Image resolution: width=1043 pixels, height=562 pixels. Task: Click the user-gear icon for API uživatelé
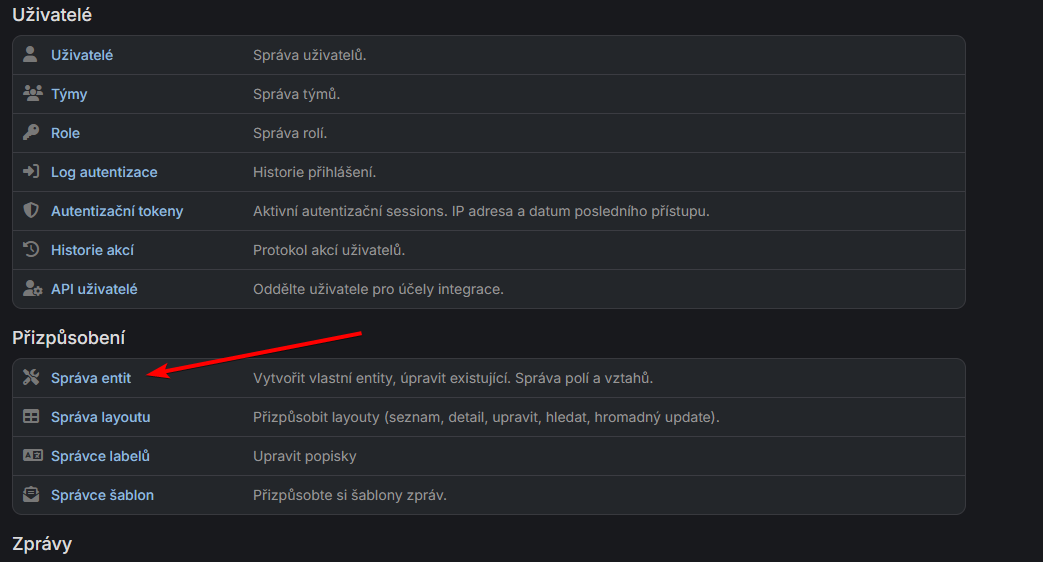coord(31,289)
